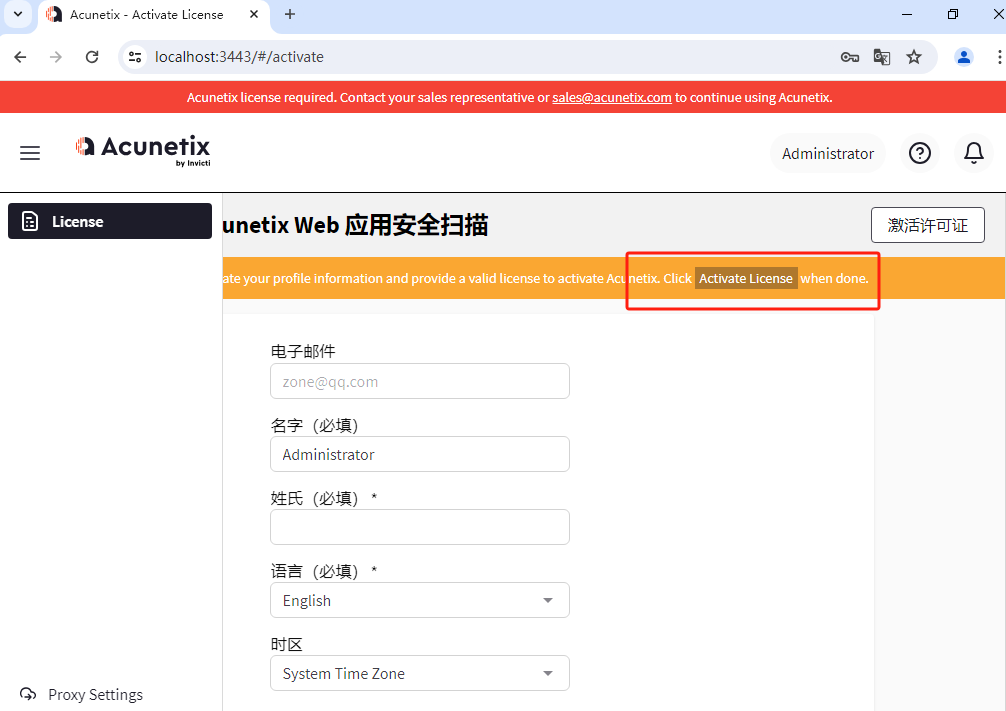
Task: Open Proxy Settings in the sidebar
Action: tap(81, 694)
